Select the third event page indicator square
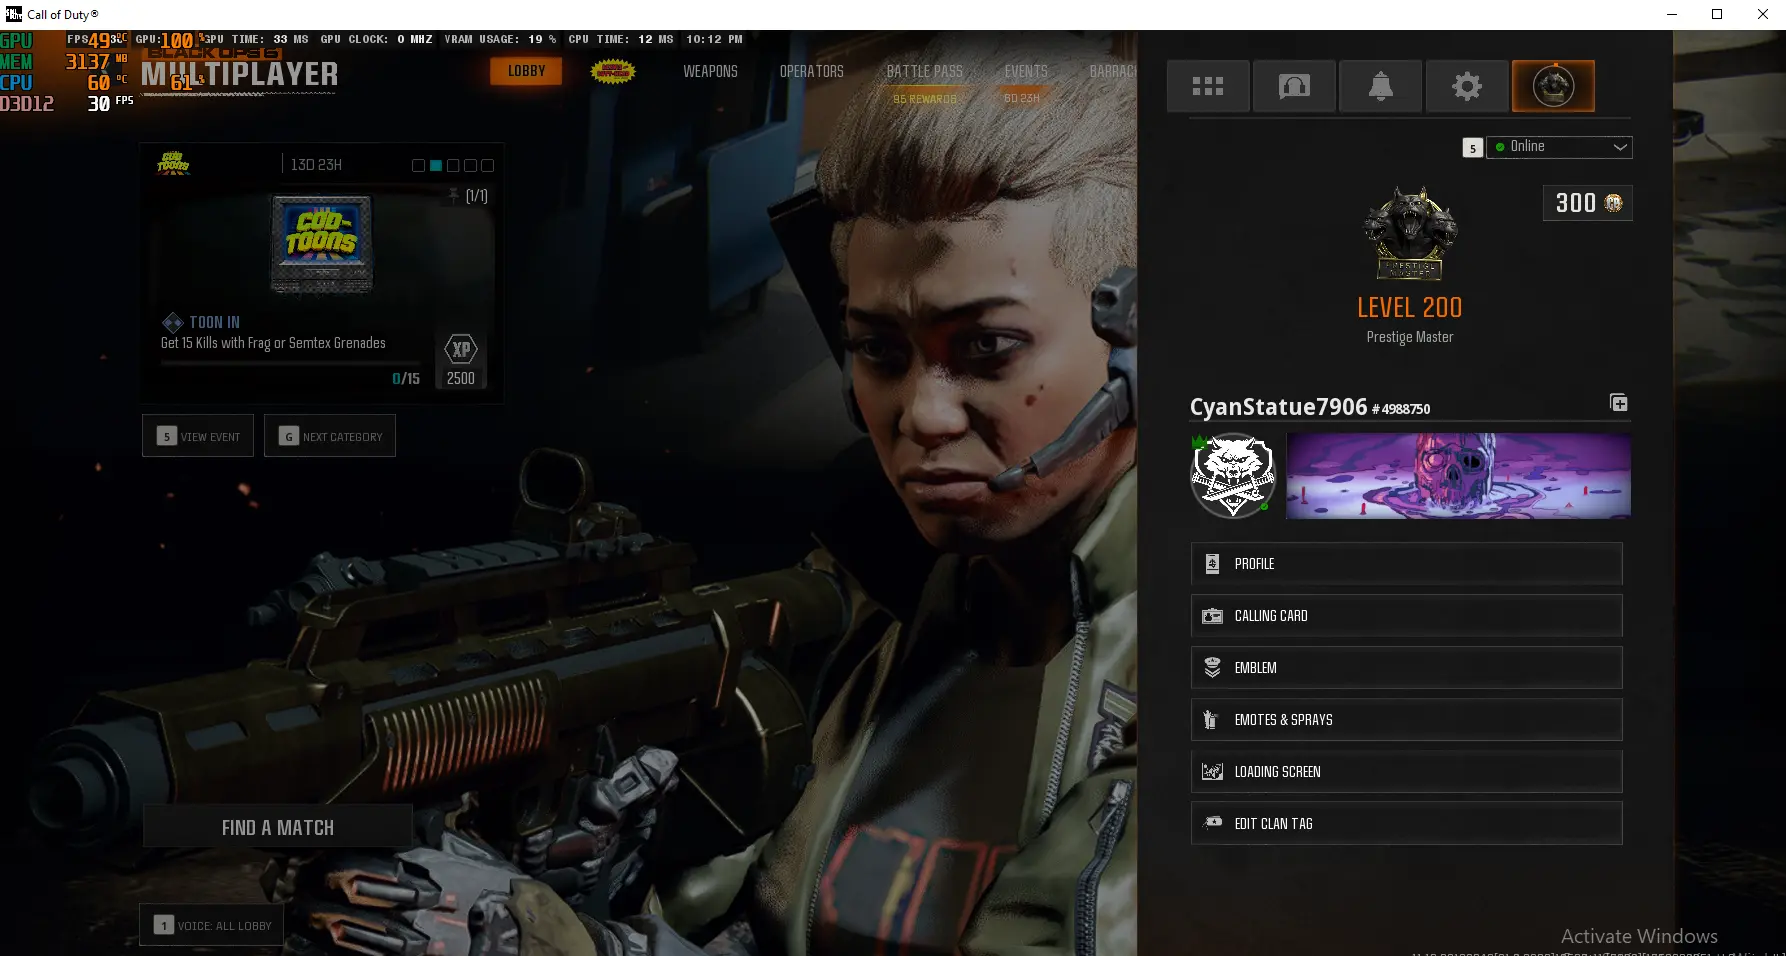The image size is (1786, 956). [x=453, y=165]
